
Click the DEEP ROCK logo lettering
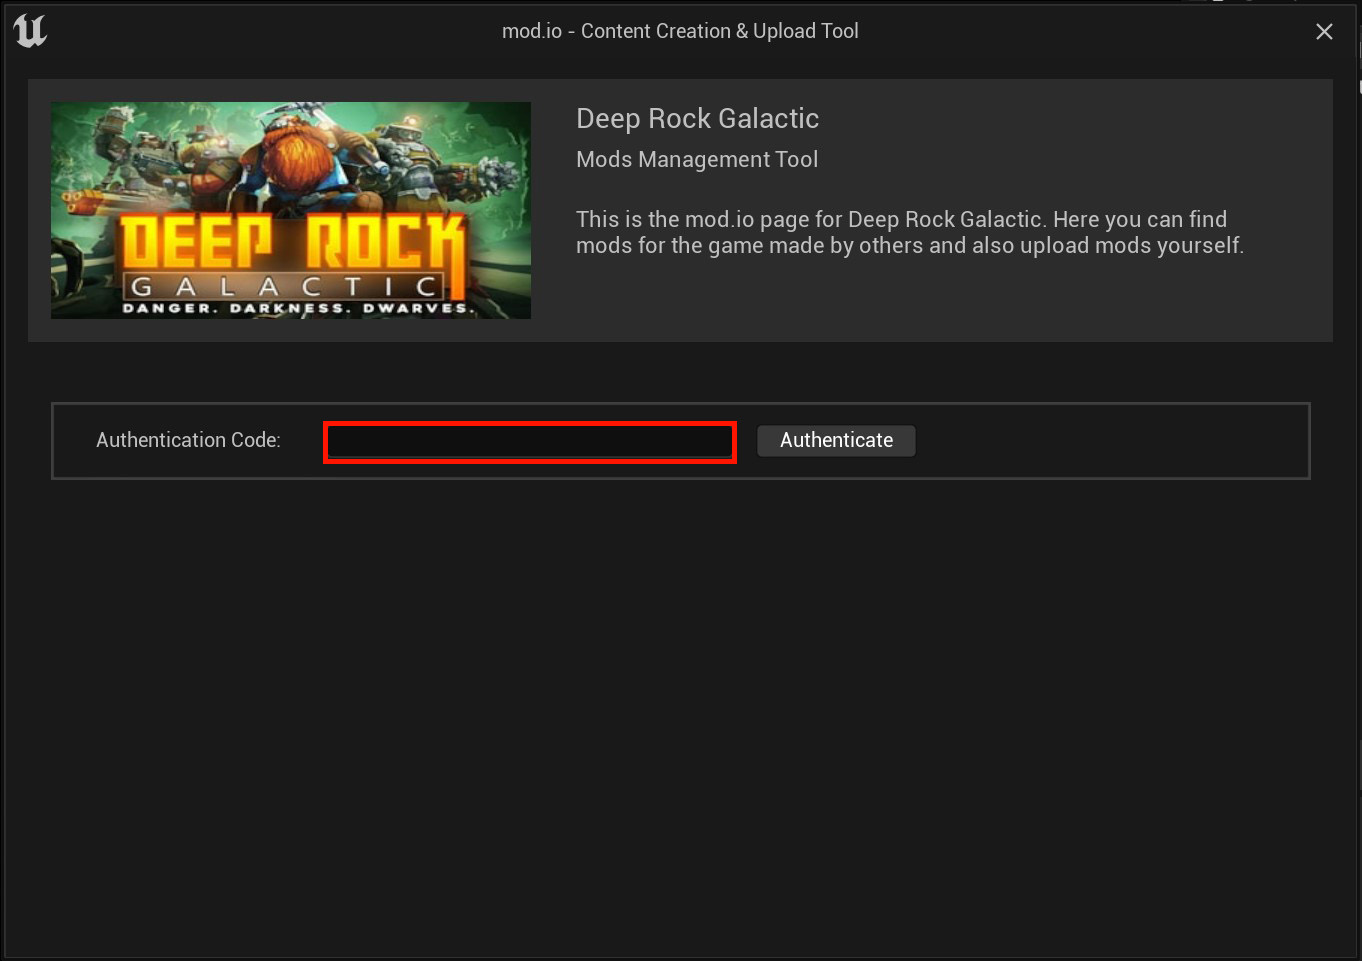[293, 245]
